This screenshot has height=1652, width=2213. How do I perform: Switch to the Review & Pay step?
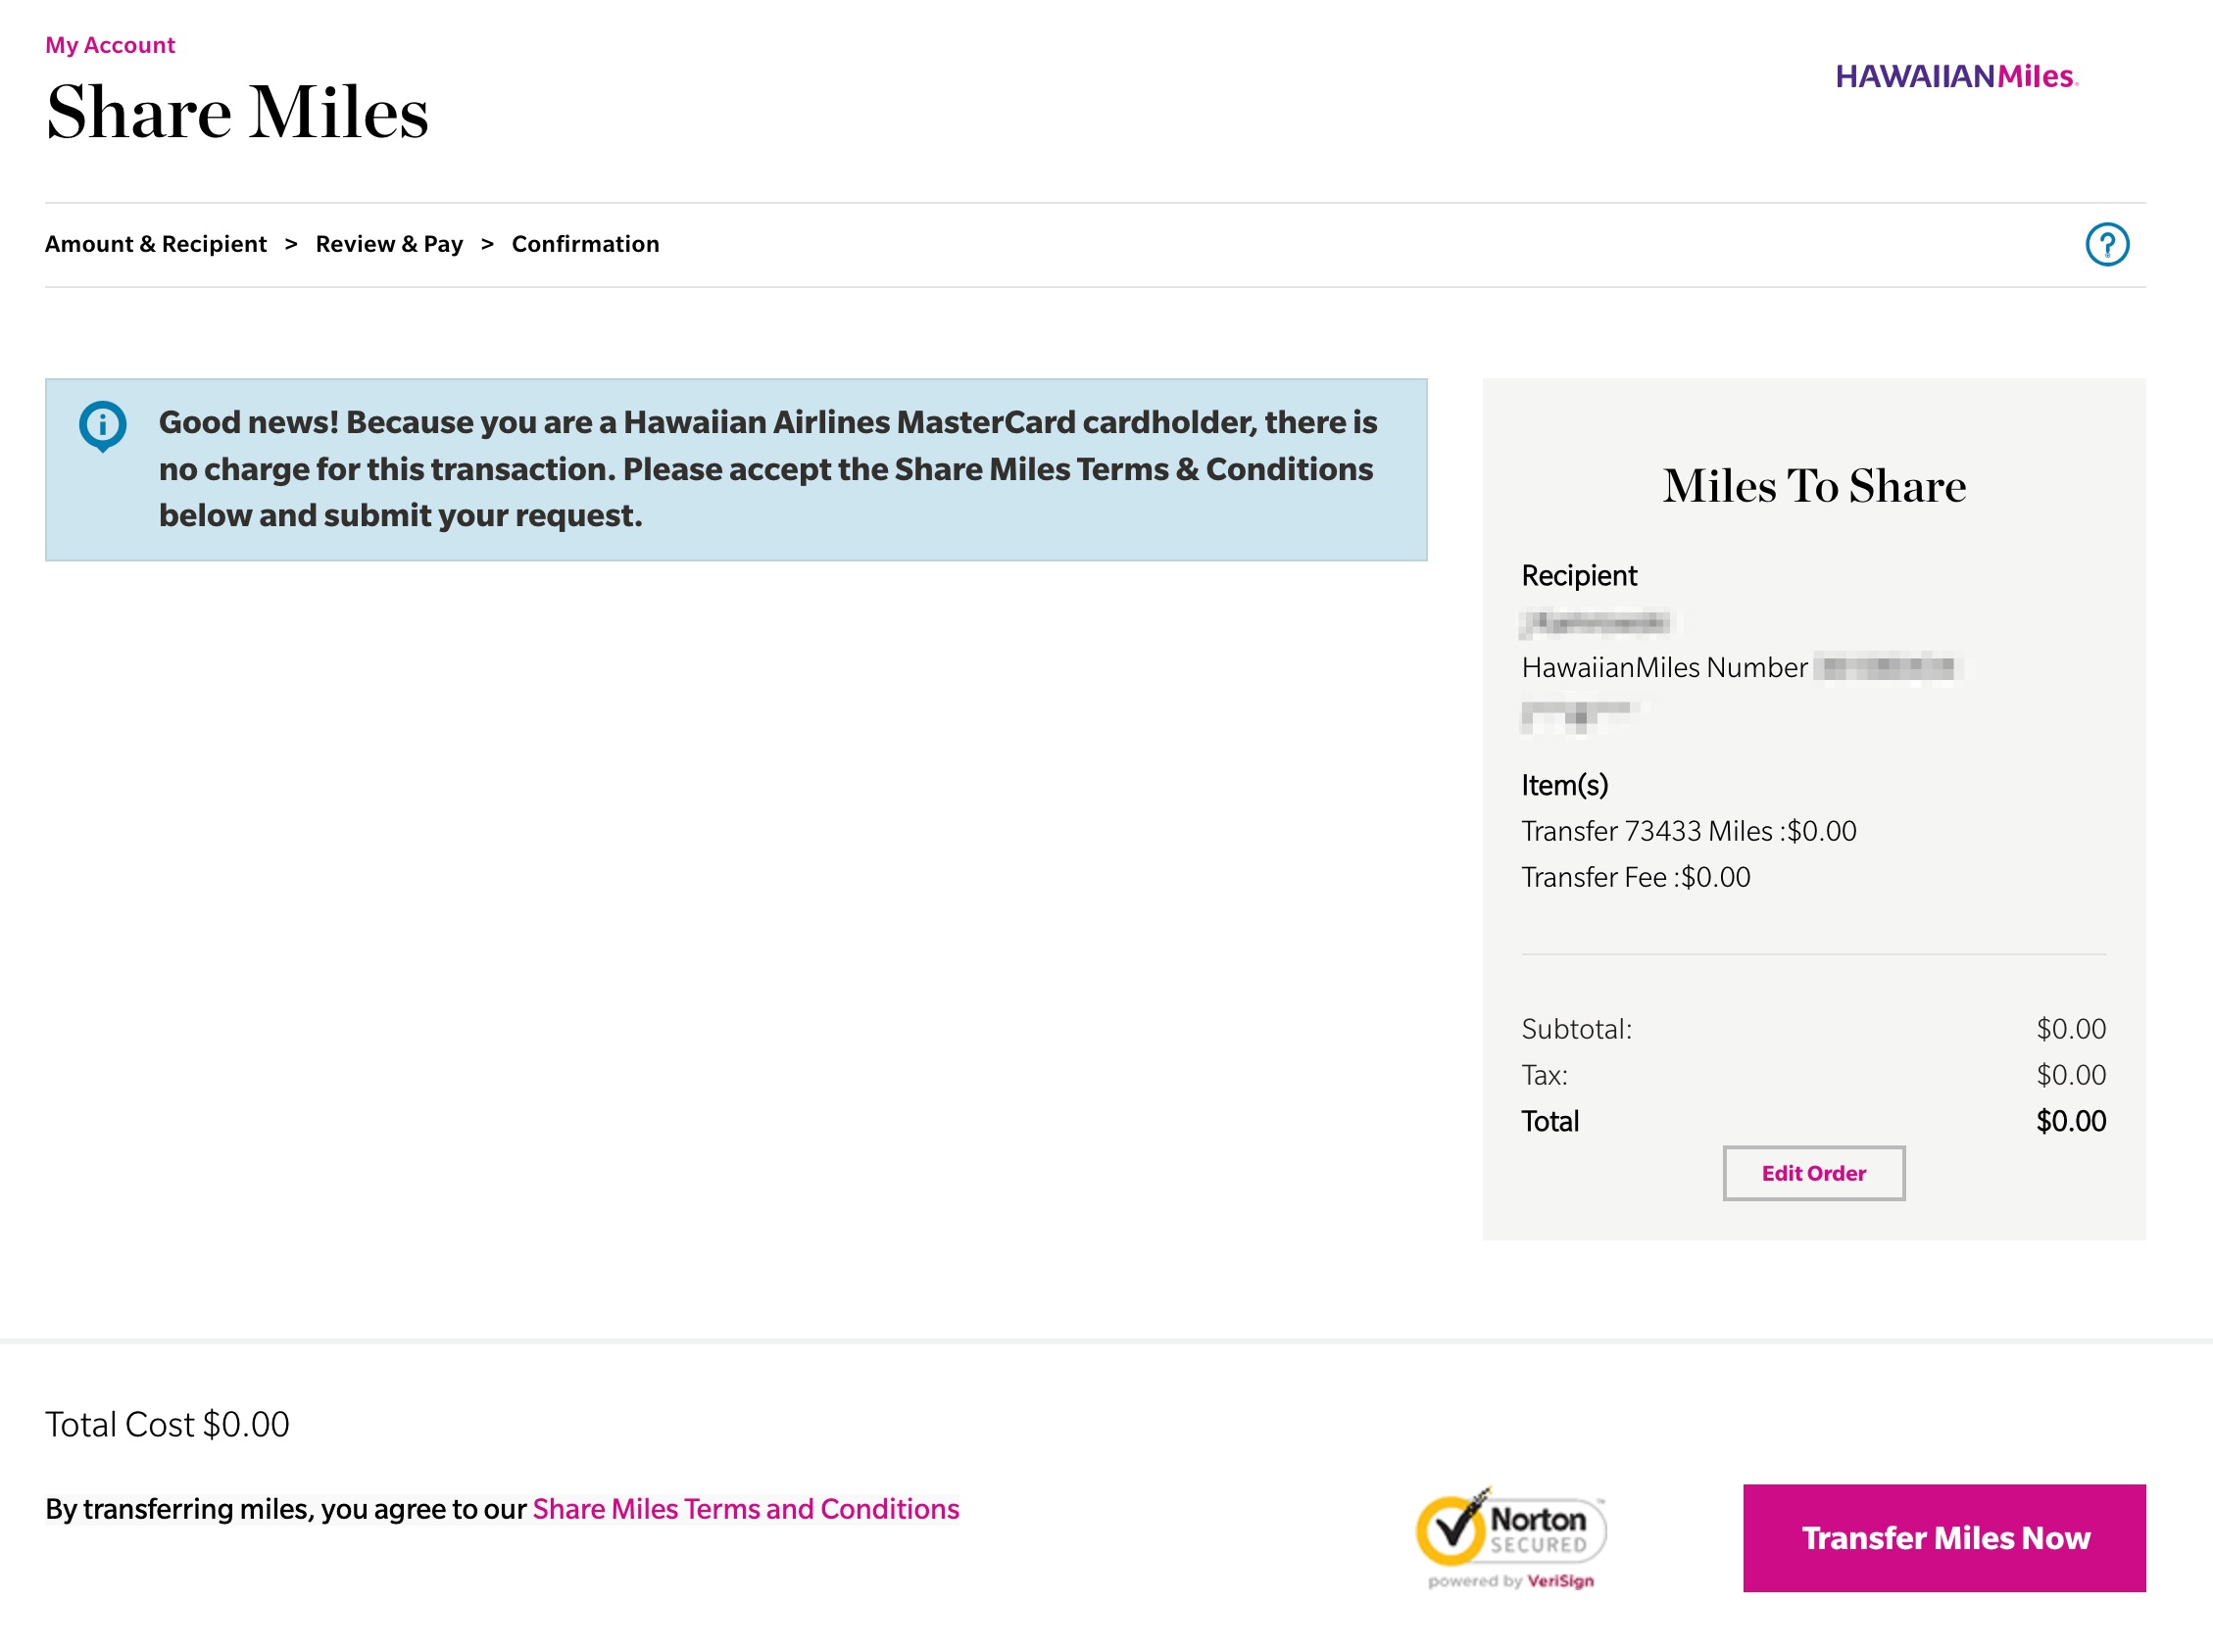pyautogui.click(x=389, y=243)
